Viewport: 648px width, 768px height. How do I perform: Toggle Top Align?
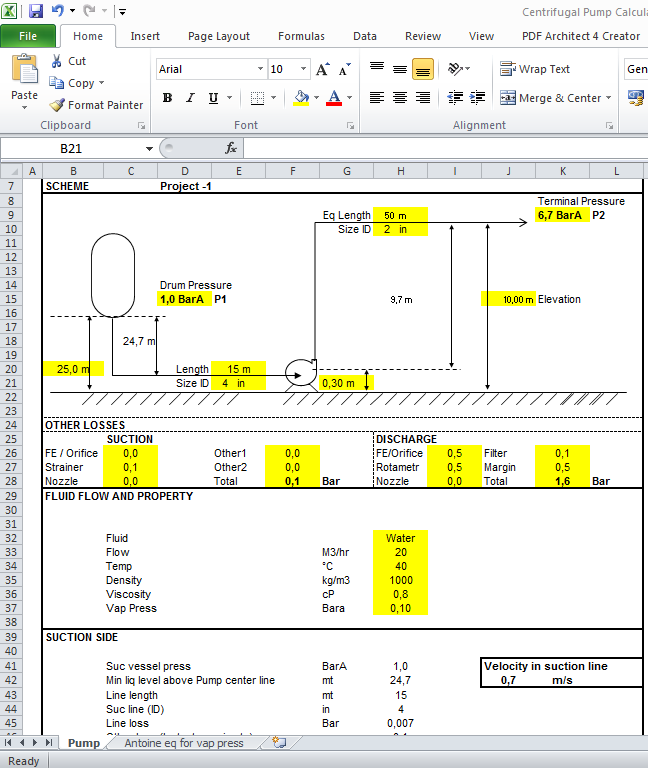pyautogui.click(x=377, y=69)
